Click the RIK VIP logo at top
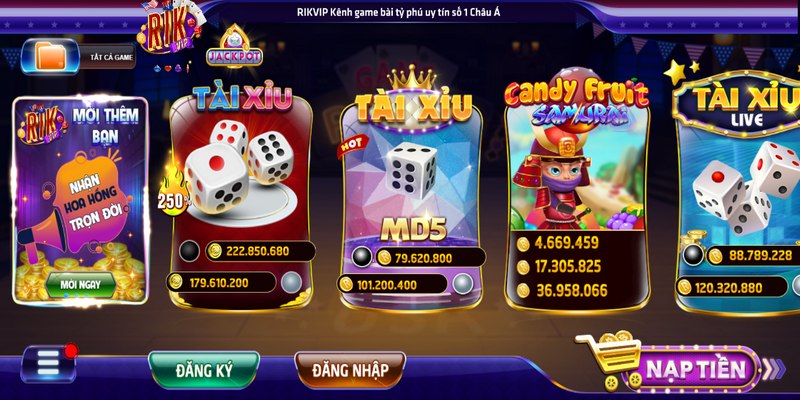This screenshot has width=800, height=400. click(170, 30)
